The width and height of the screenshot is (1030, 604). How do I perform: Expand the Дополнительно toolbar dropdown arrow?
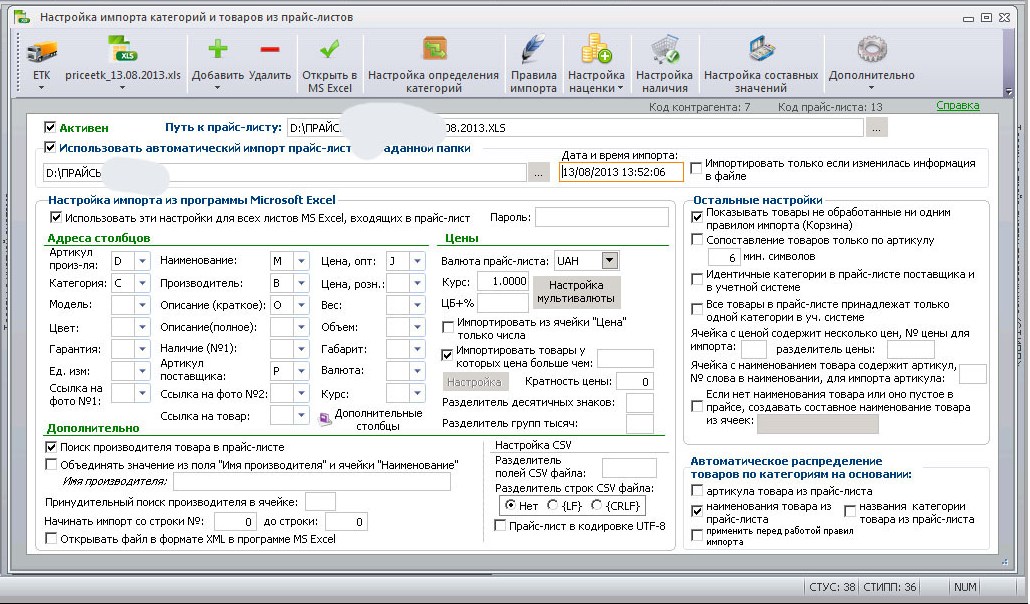(871, 87)
